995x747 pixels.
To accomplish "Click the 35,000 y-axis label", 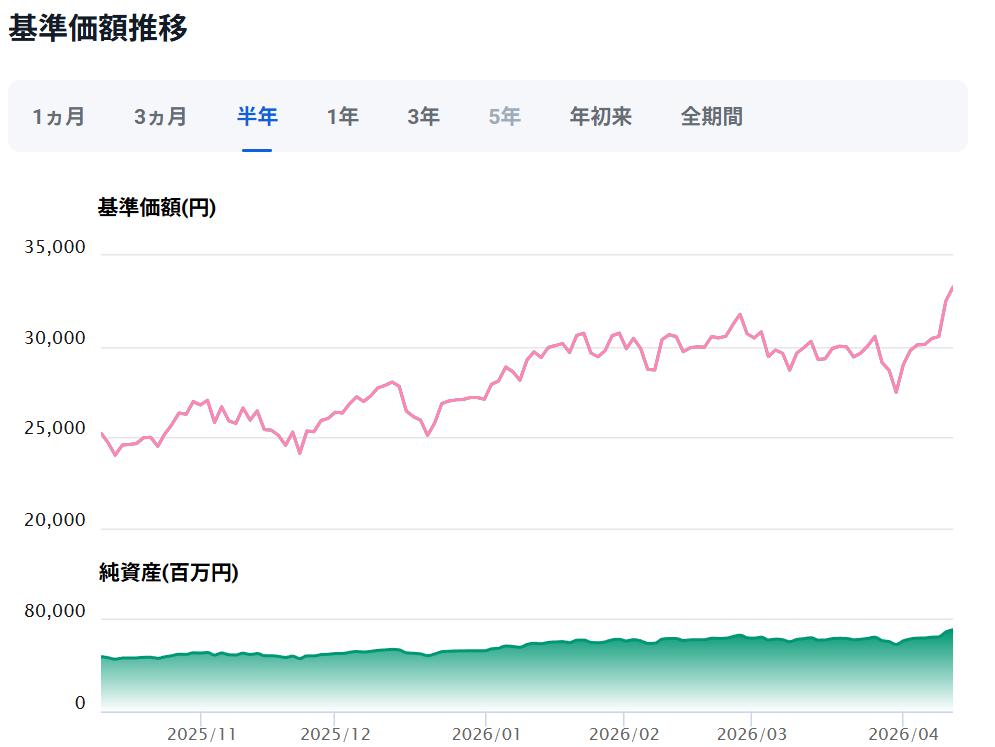I will tap(55, 247).
